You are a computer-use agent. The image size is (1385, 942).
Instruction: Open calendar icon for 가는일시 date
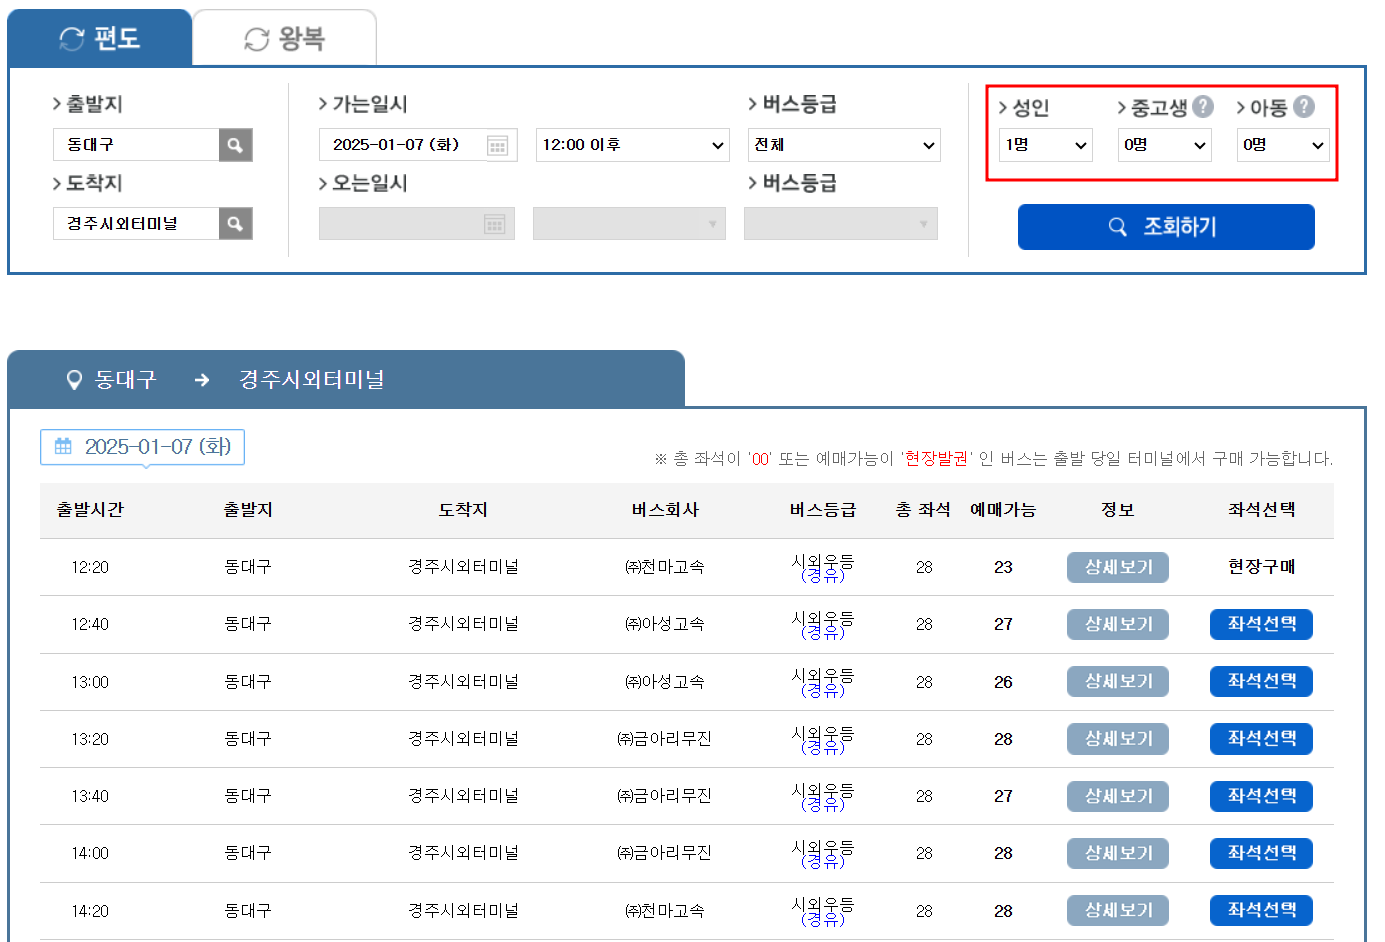pyautogui.click(x=497, y=146)
